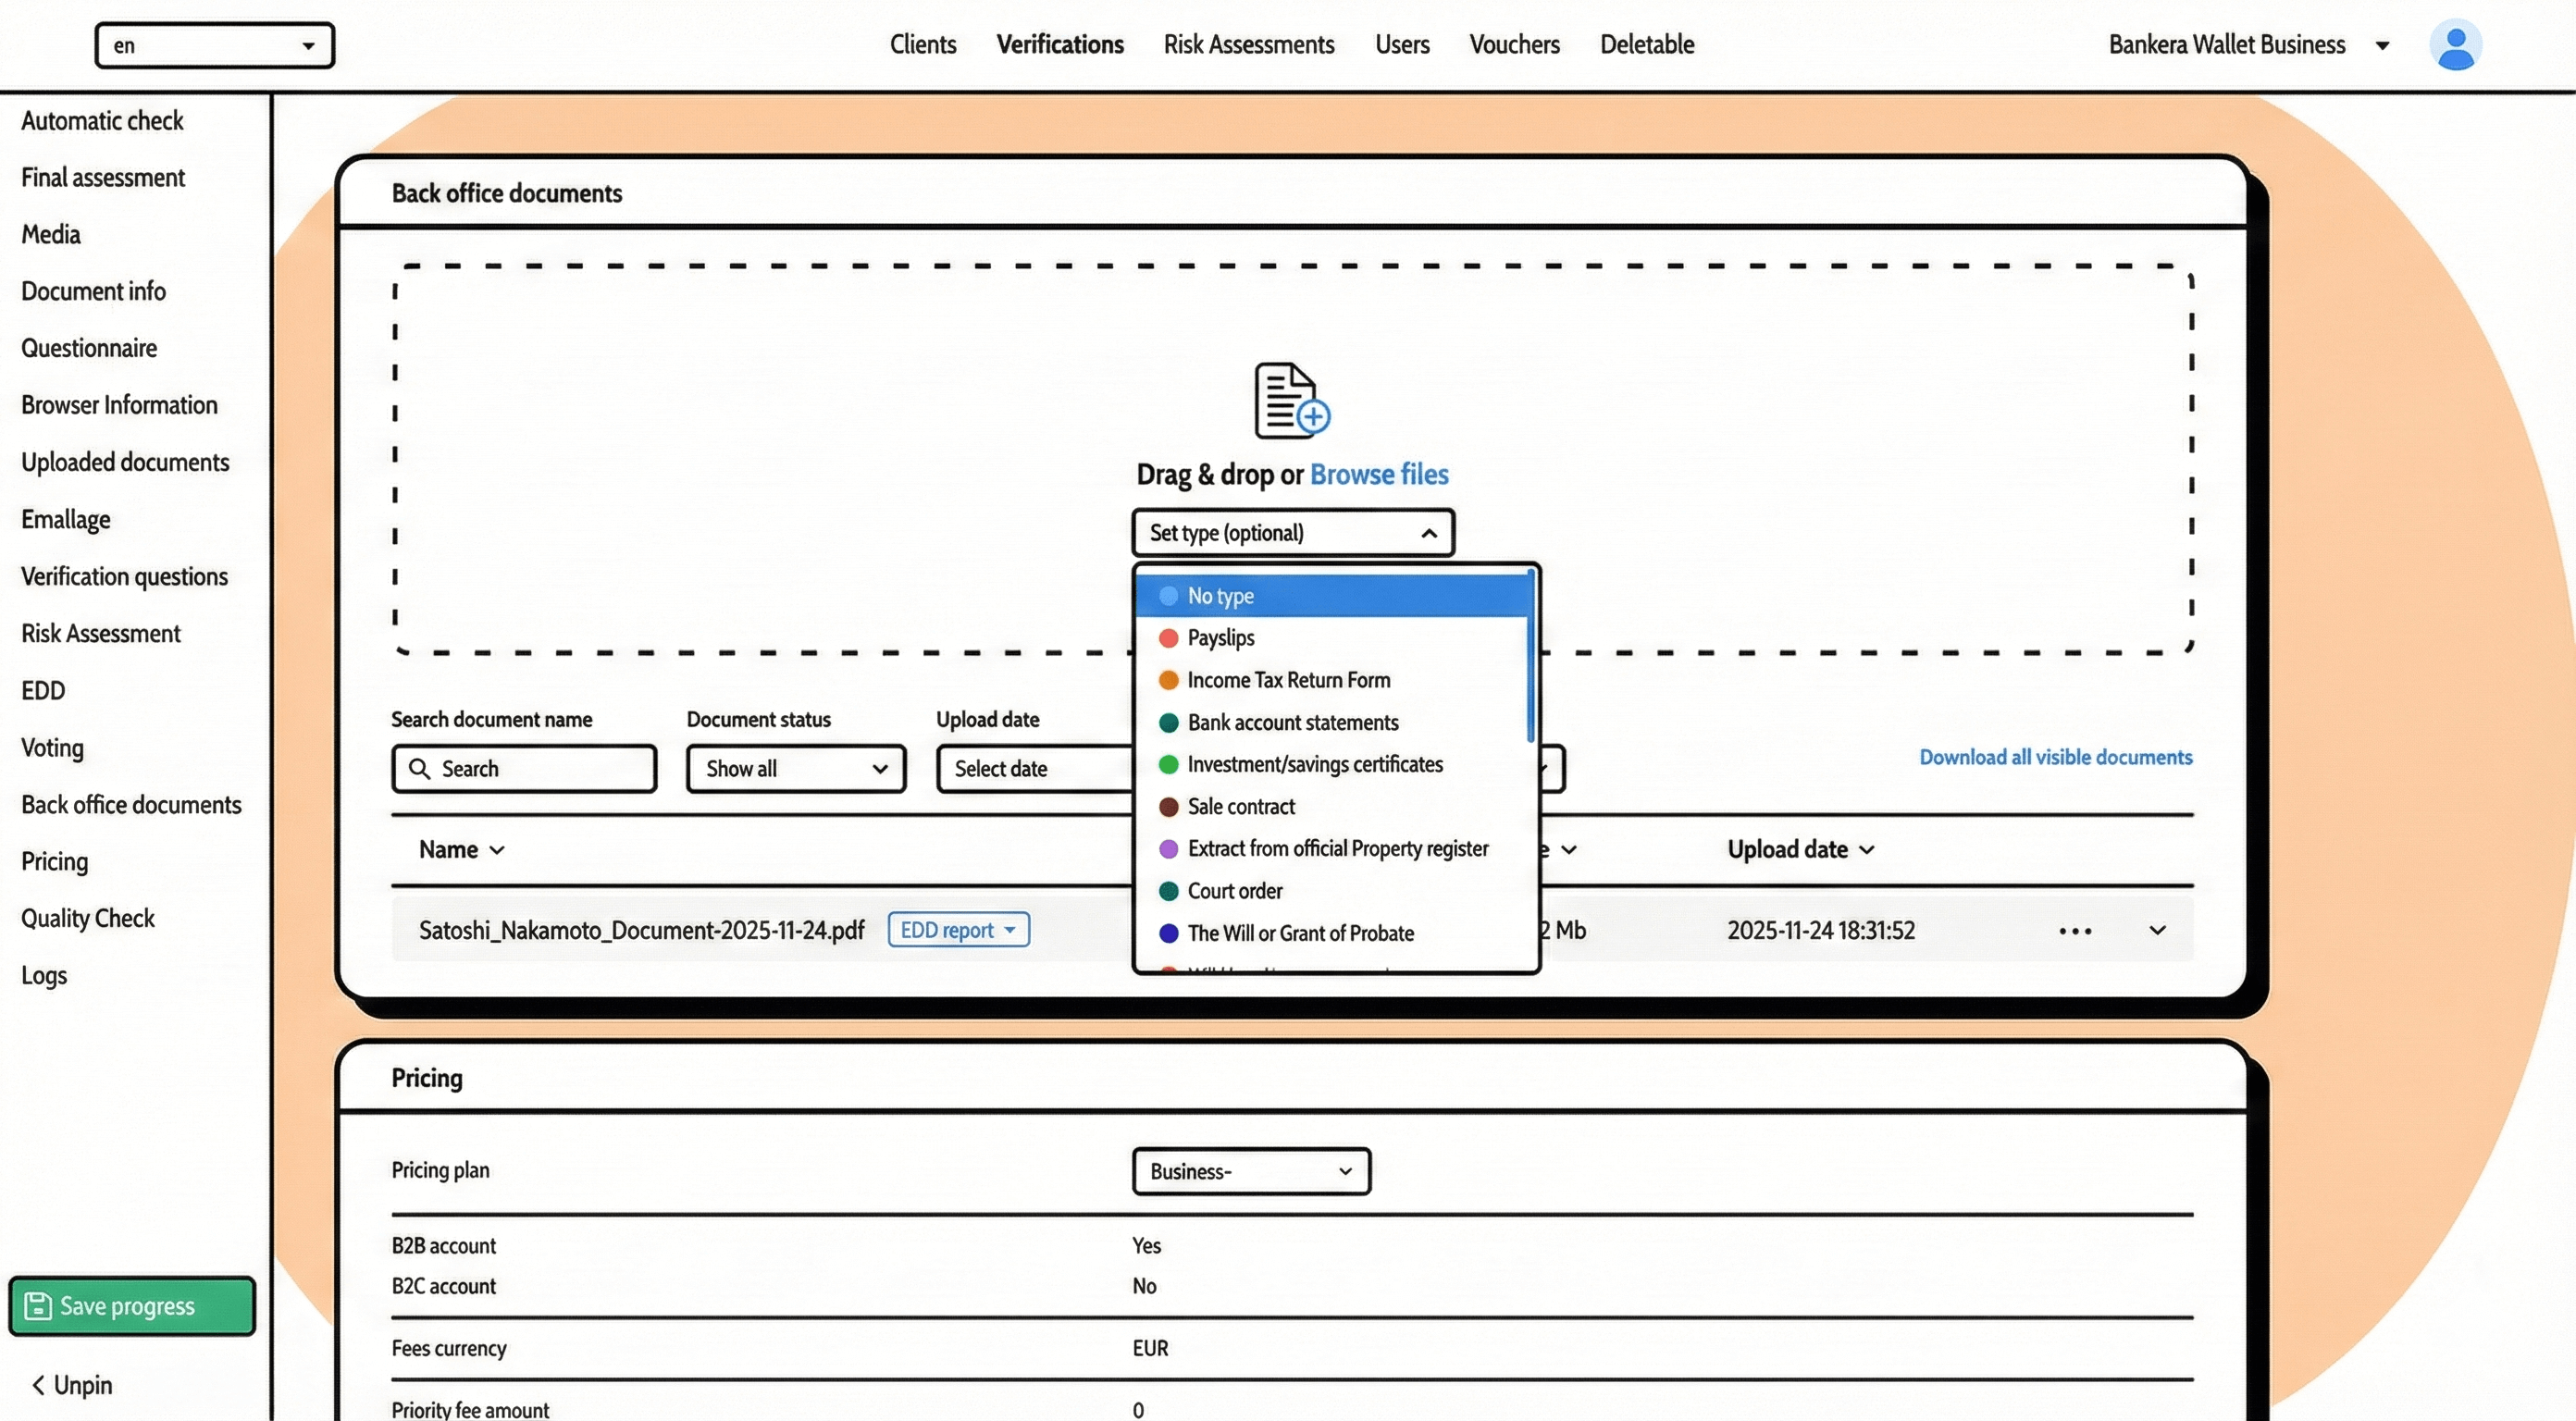Open the Document status Show all dropdown
The height and width of the screenshot is (1421, 2576).
(x=795, y=768)
